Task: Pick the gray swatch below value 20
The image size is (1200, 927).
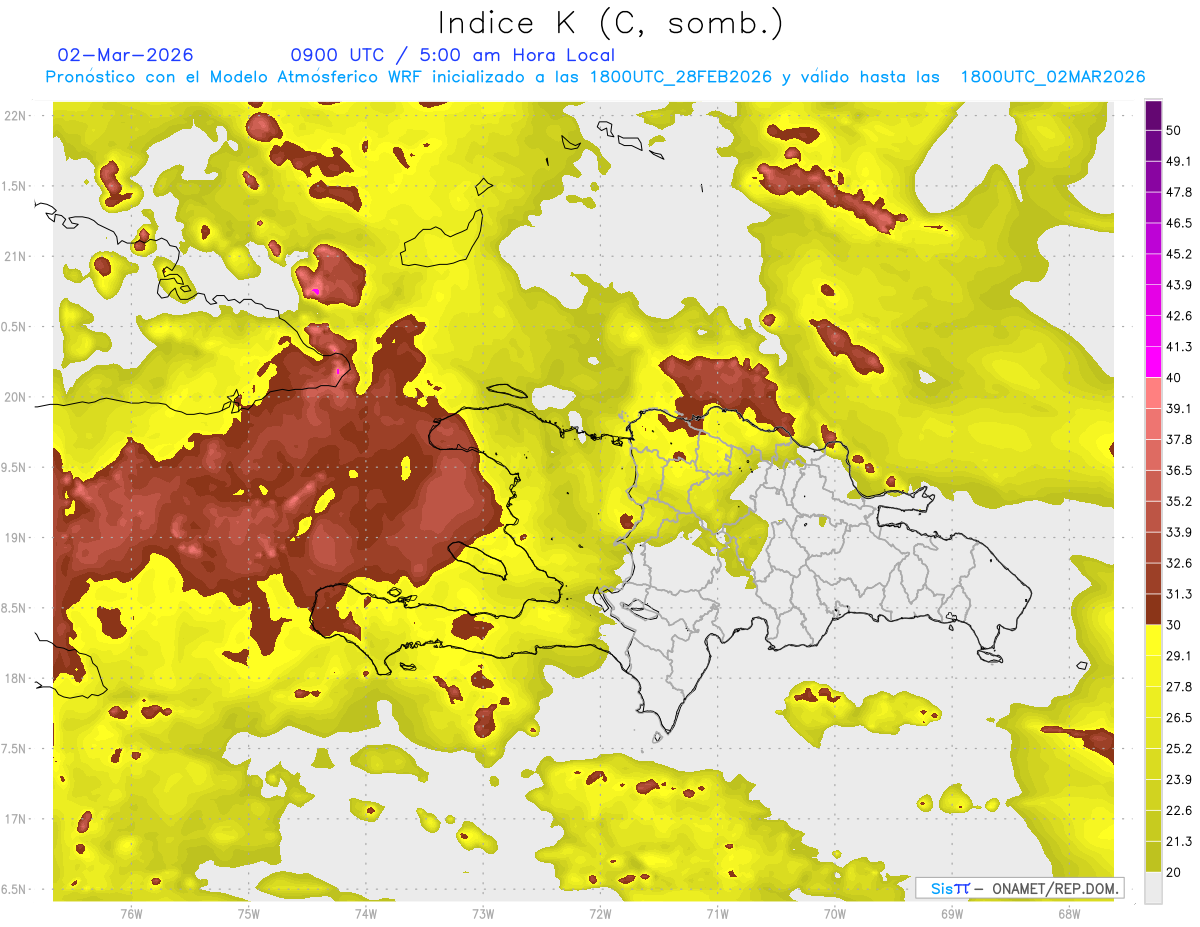Action: tap(1153, 888)
